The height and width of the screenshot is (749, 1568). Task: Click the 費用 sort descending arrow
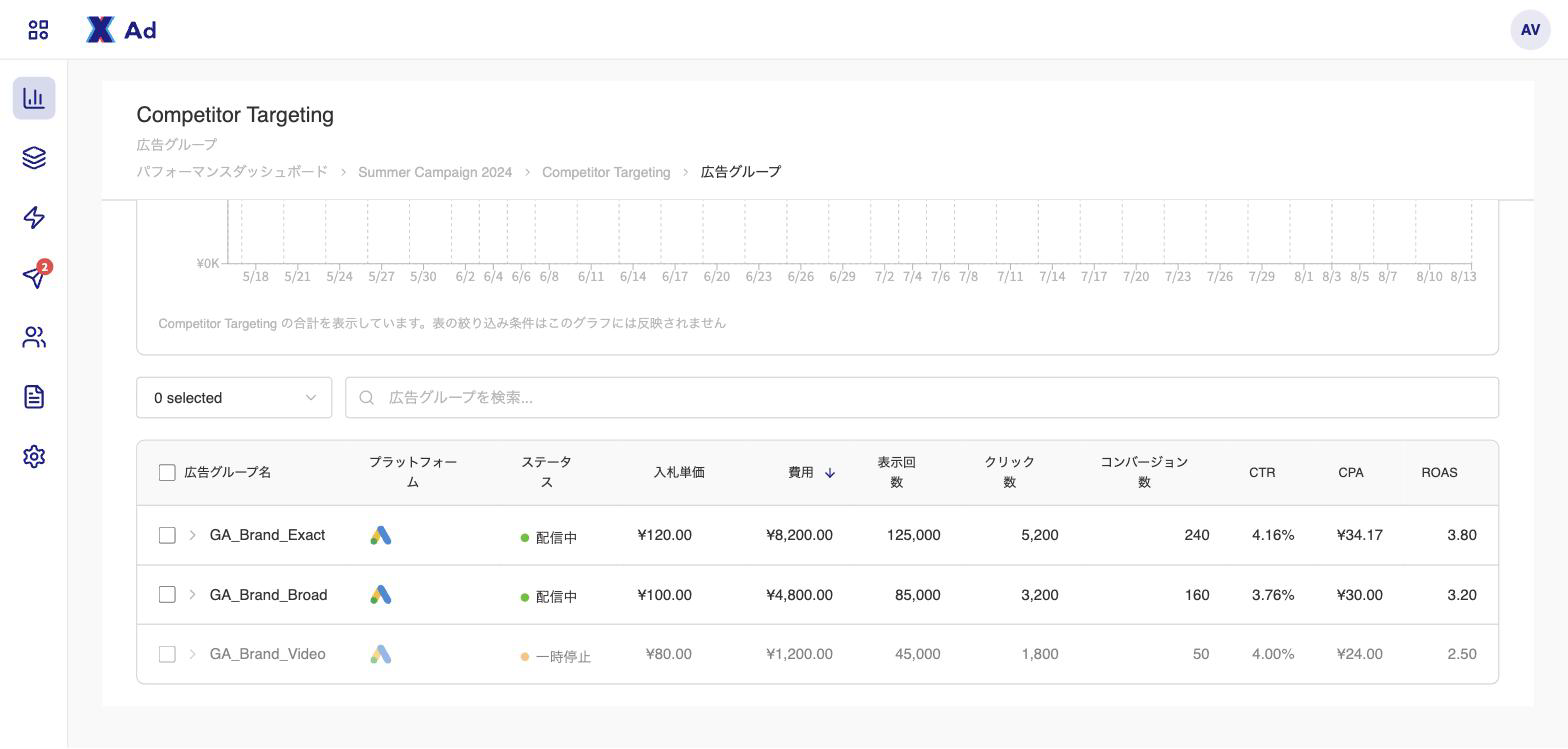point(829,473)
